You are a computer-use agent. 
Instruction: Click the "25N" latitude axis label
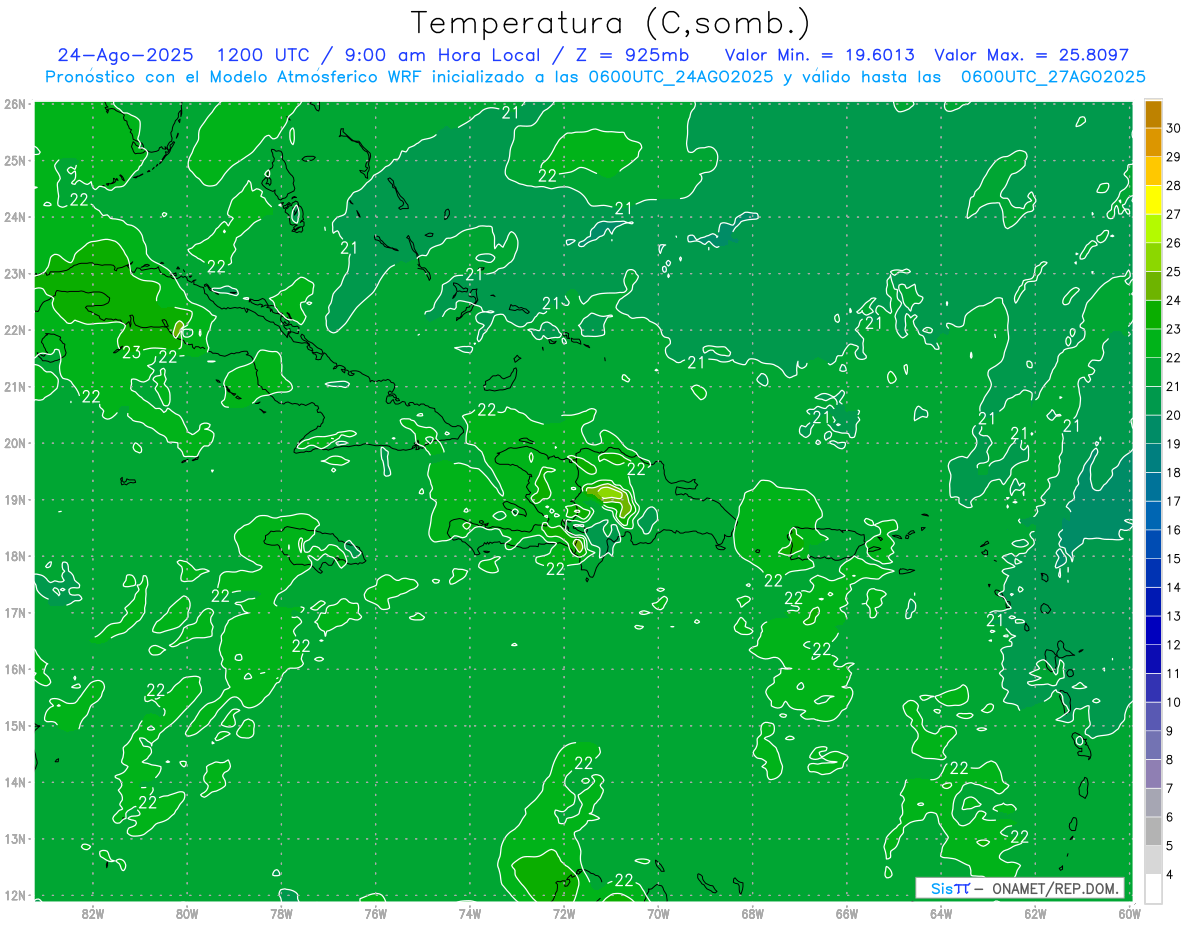(x=15, y=160)
